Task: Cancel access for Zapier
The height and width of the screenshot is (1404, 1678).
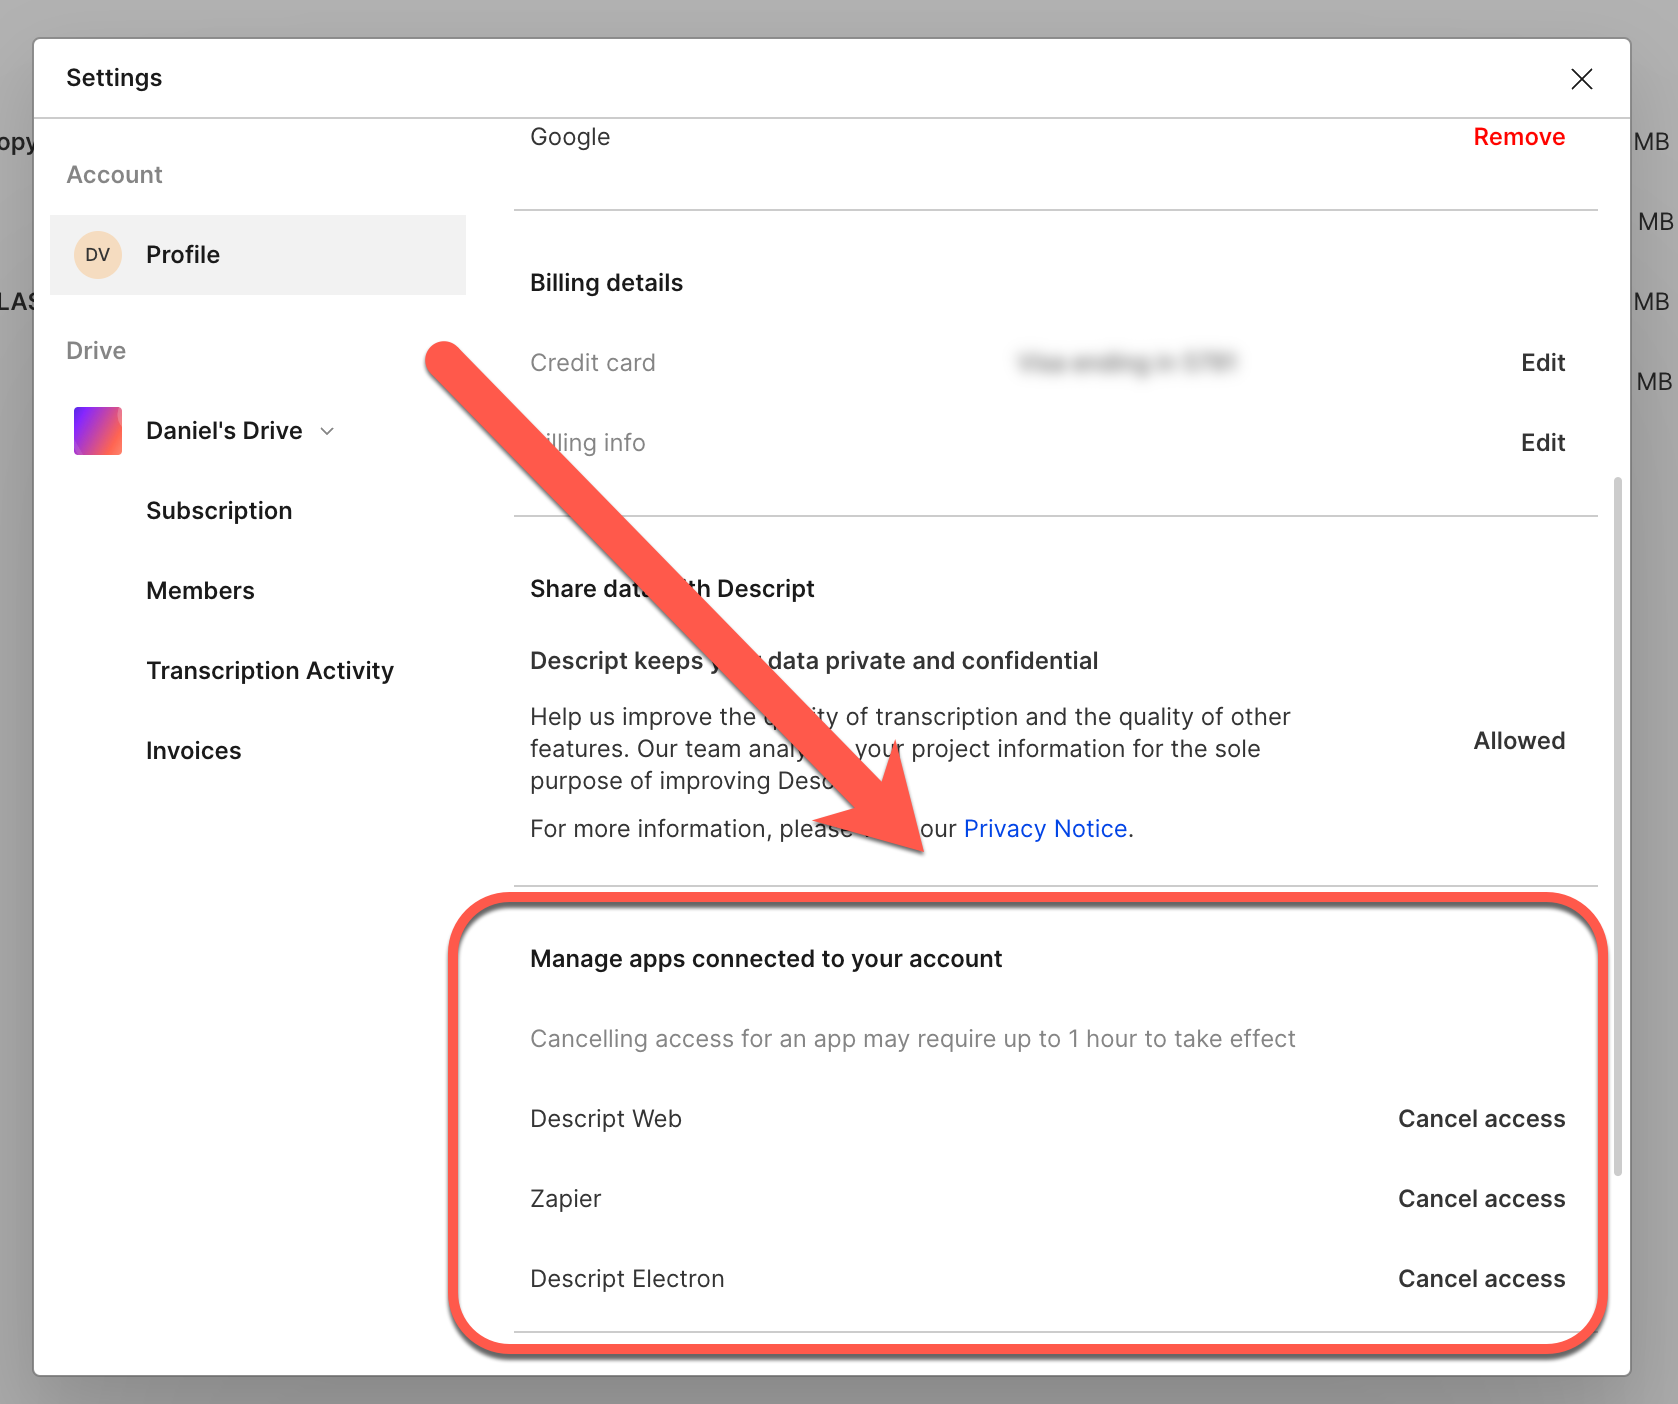Action: pyautogui.click(x=1481, y=1199)
